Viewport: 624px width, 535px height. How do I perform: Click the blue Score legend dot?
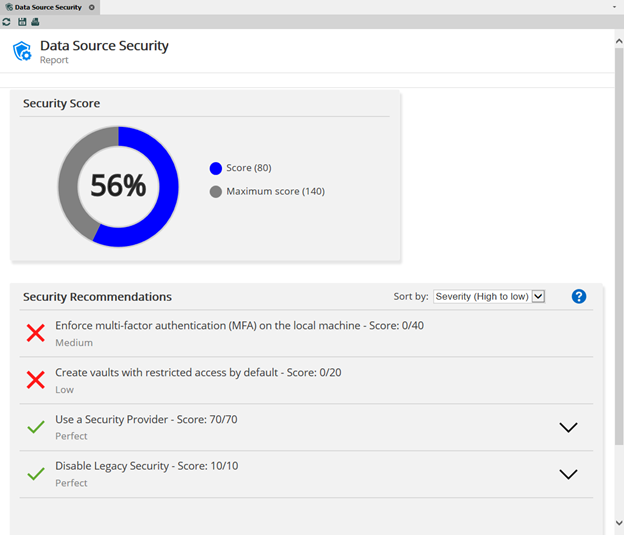coord(215,168)
